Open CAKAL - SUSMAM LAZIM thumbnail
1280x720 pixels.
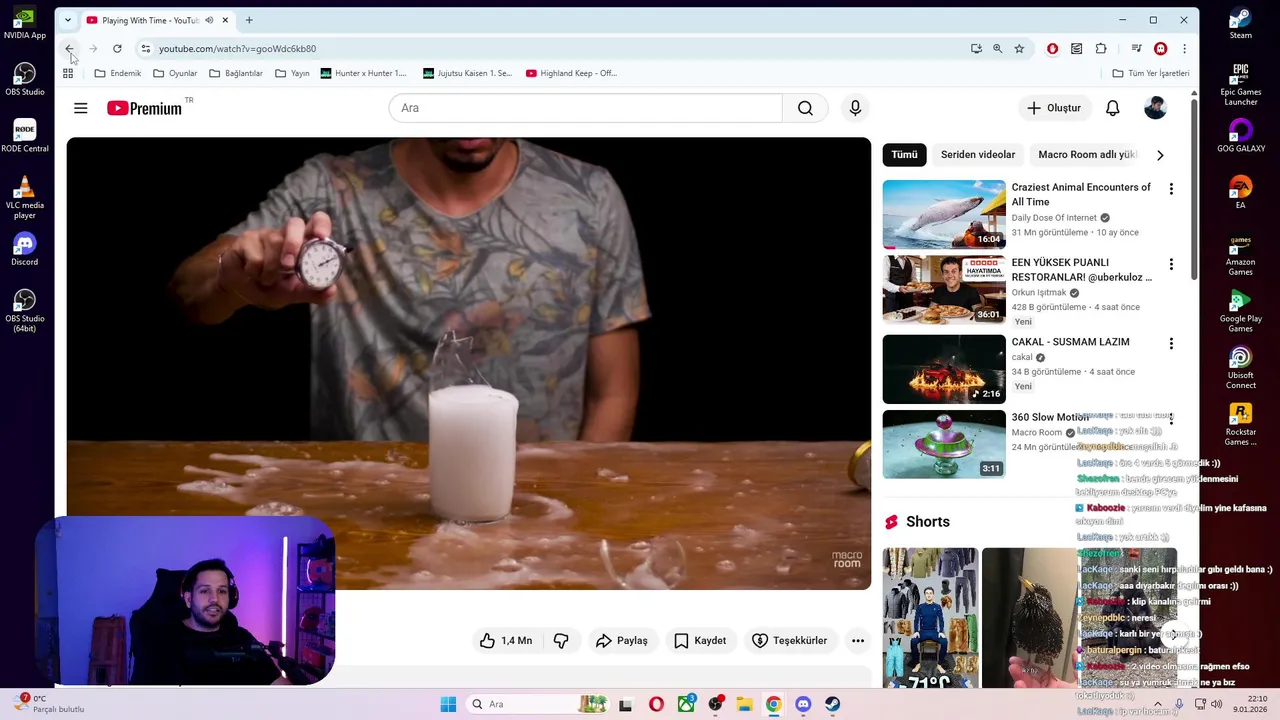pos(944,369)
